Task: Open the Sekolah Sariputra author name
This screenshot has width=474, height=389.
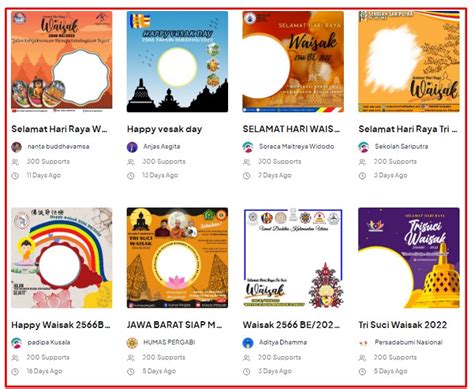Action: [x=401, y=146]
